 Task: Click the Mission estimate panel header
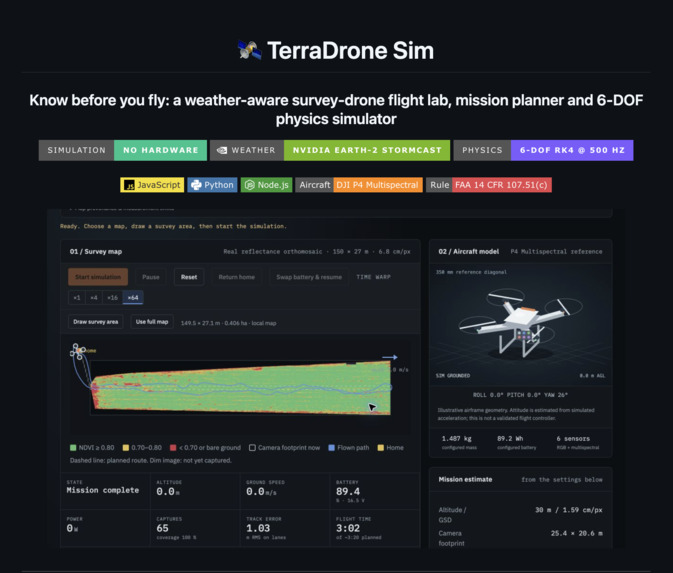point(521,479)
